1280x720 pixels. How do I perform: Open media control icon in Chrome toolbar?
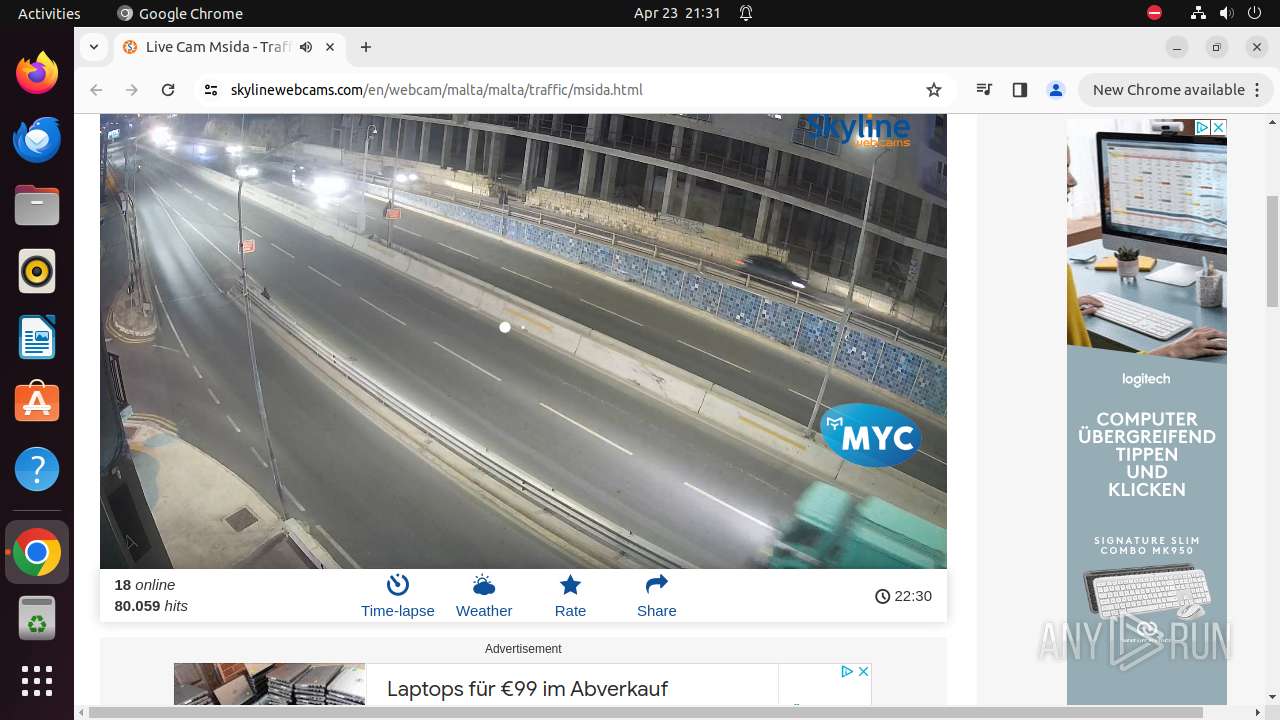click(x=984, y=90)
